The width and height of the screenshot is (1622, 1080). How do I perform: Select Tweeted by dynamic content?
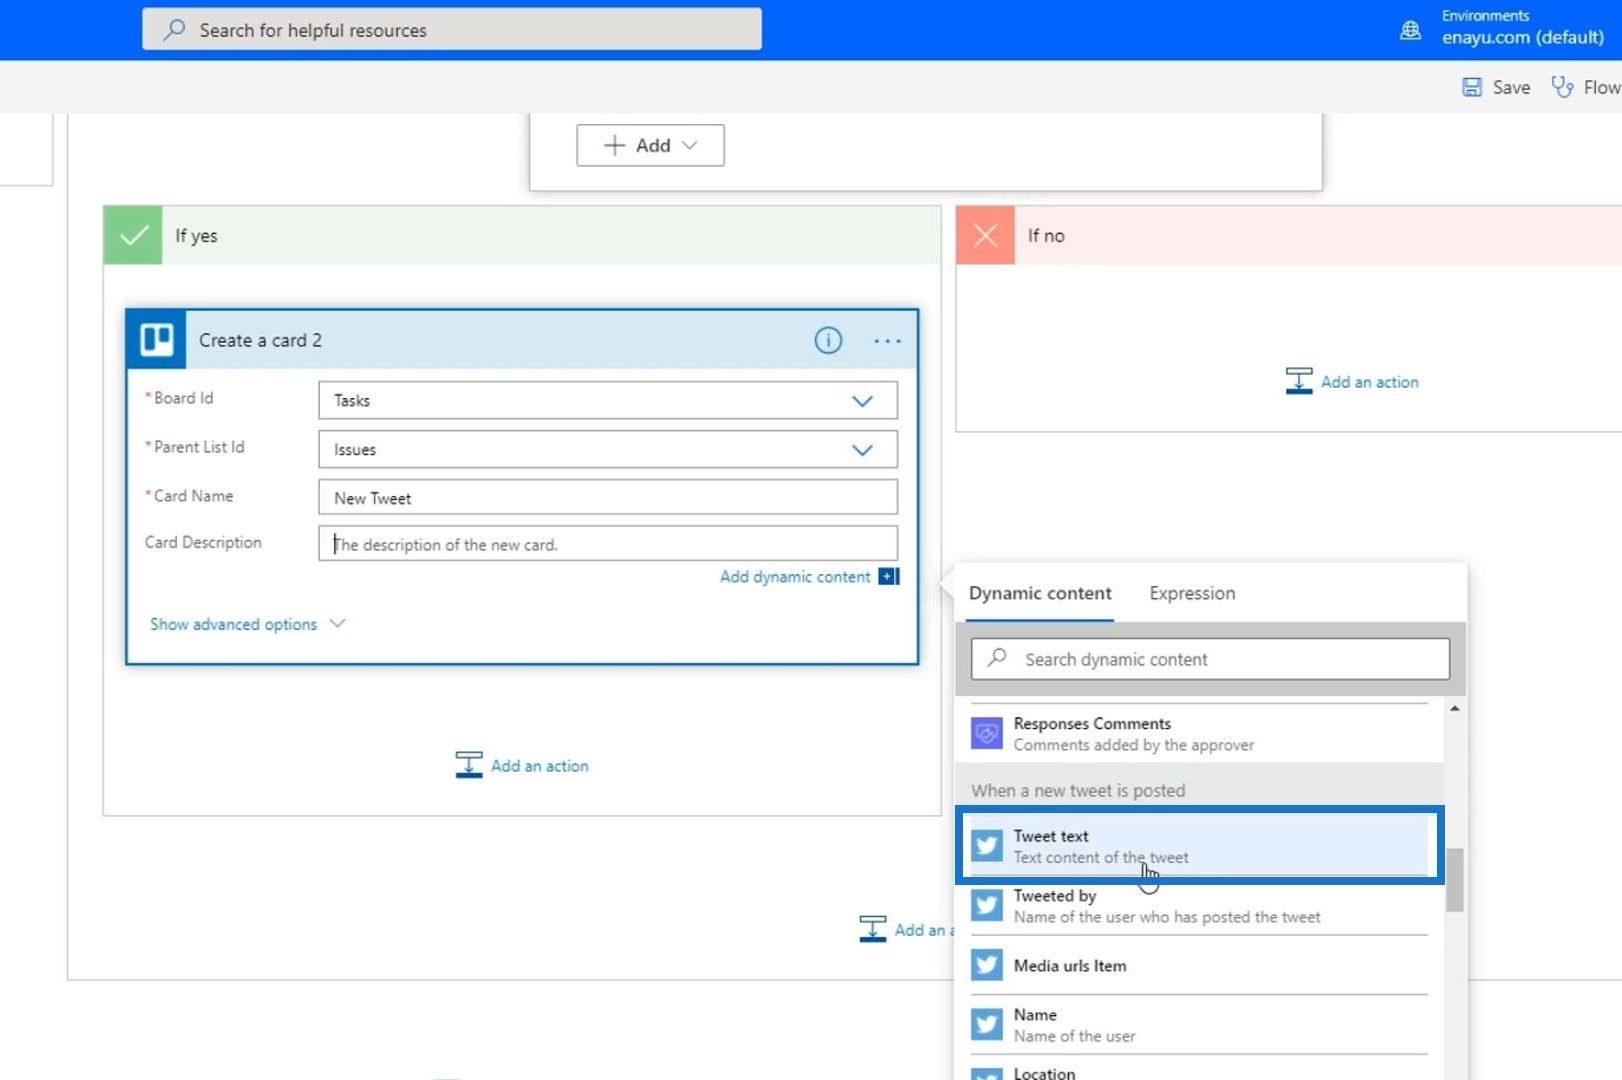(1199, 906)
